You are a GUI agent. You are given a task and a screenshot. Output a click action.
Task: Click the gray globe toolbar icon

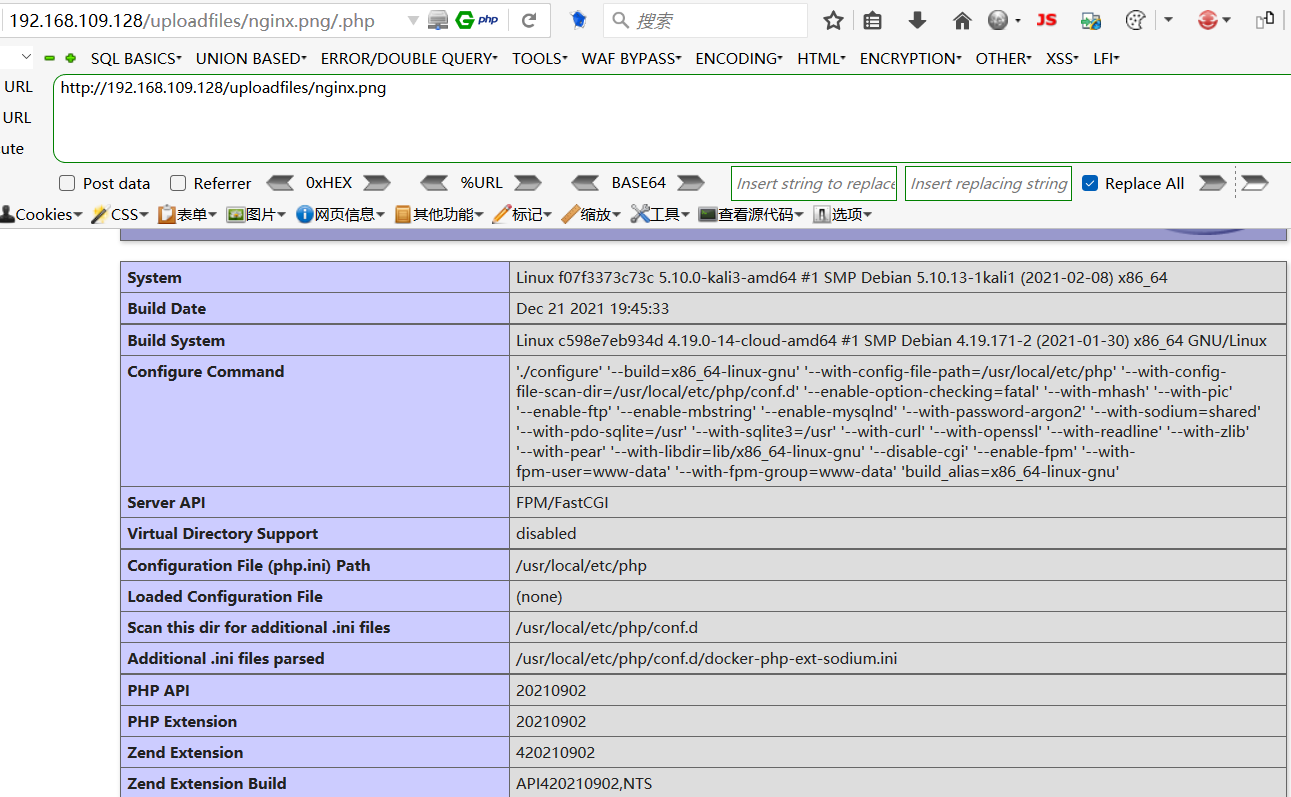[998, 20]
